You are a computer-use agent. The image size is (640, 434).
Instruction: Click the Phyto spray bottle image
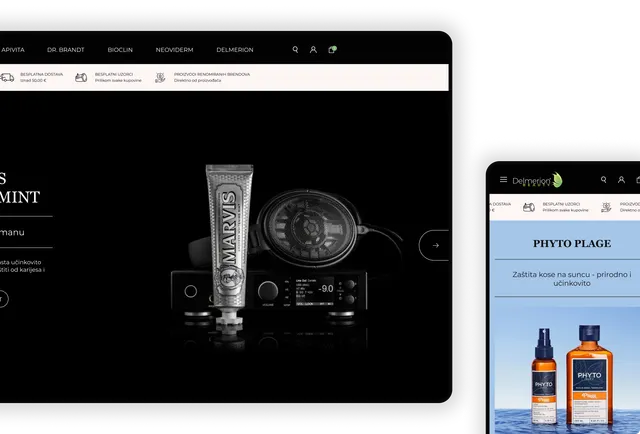(x=544, y=376)
